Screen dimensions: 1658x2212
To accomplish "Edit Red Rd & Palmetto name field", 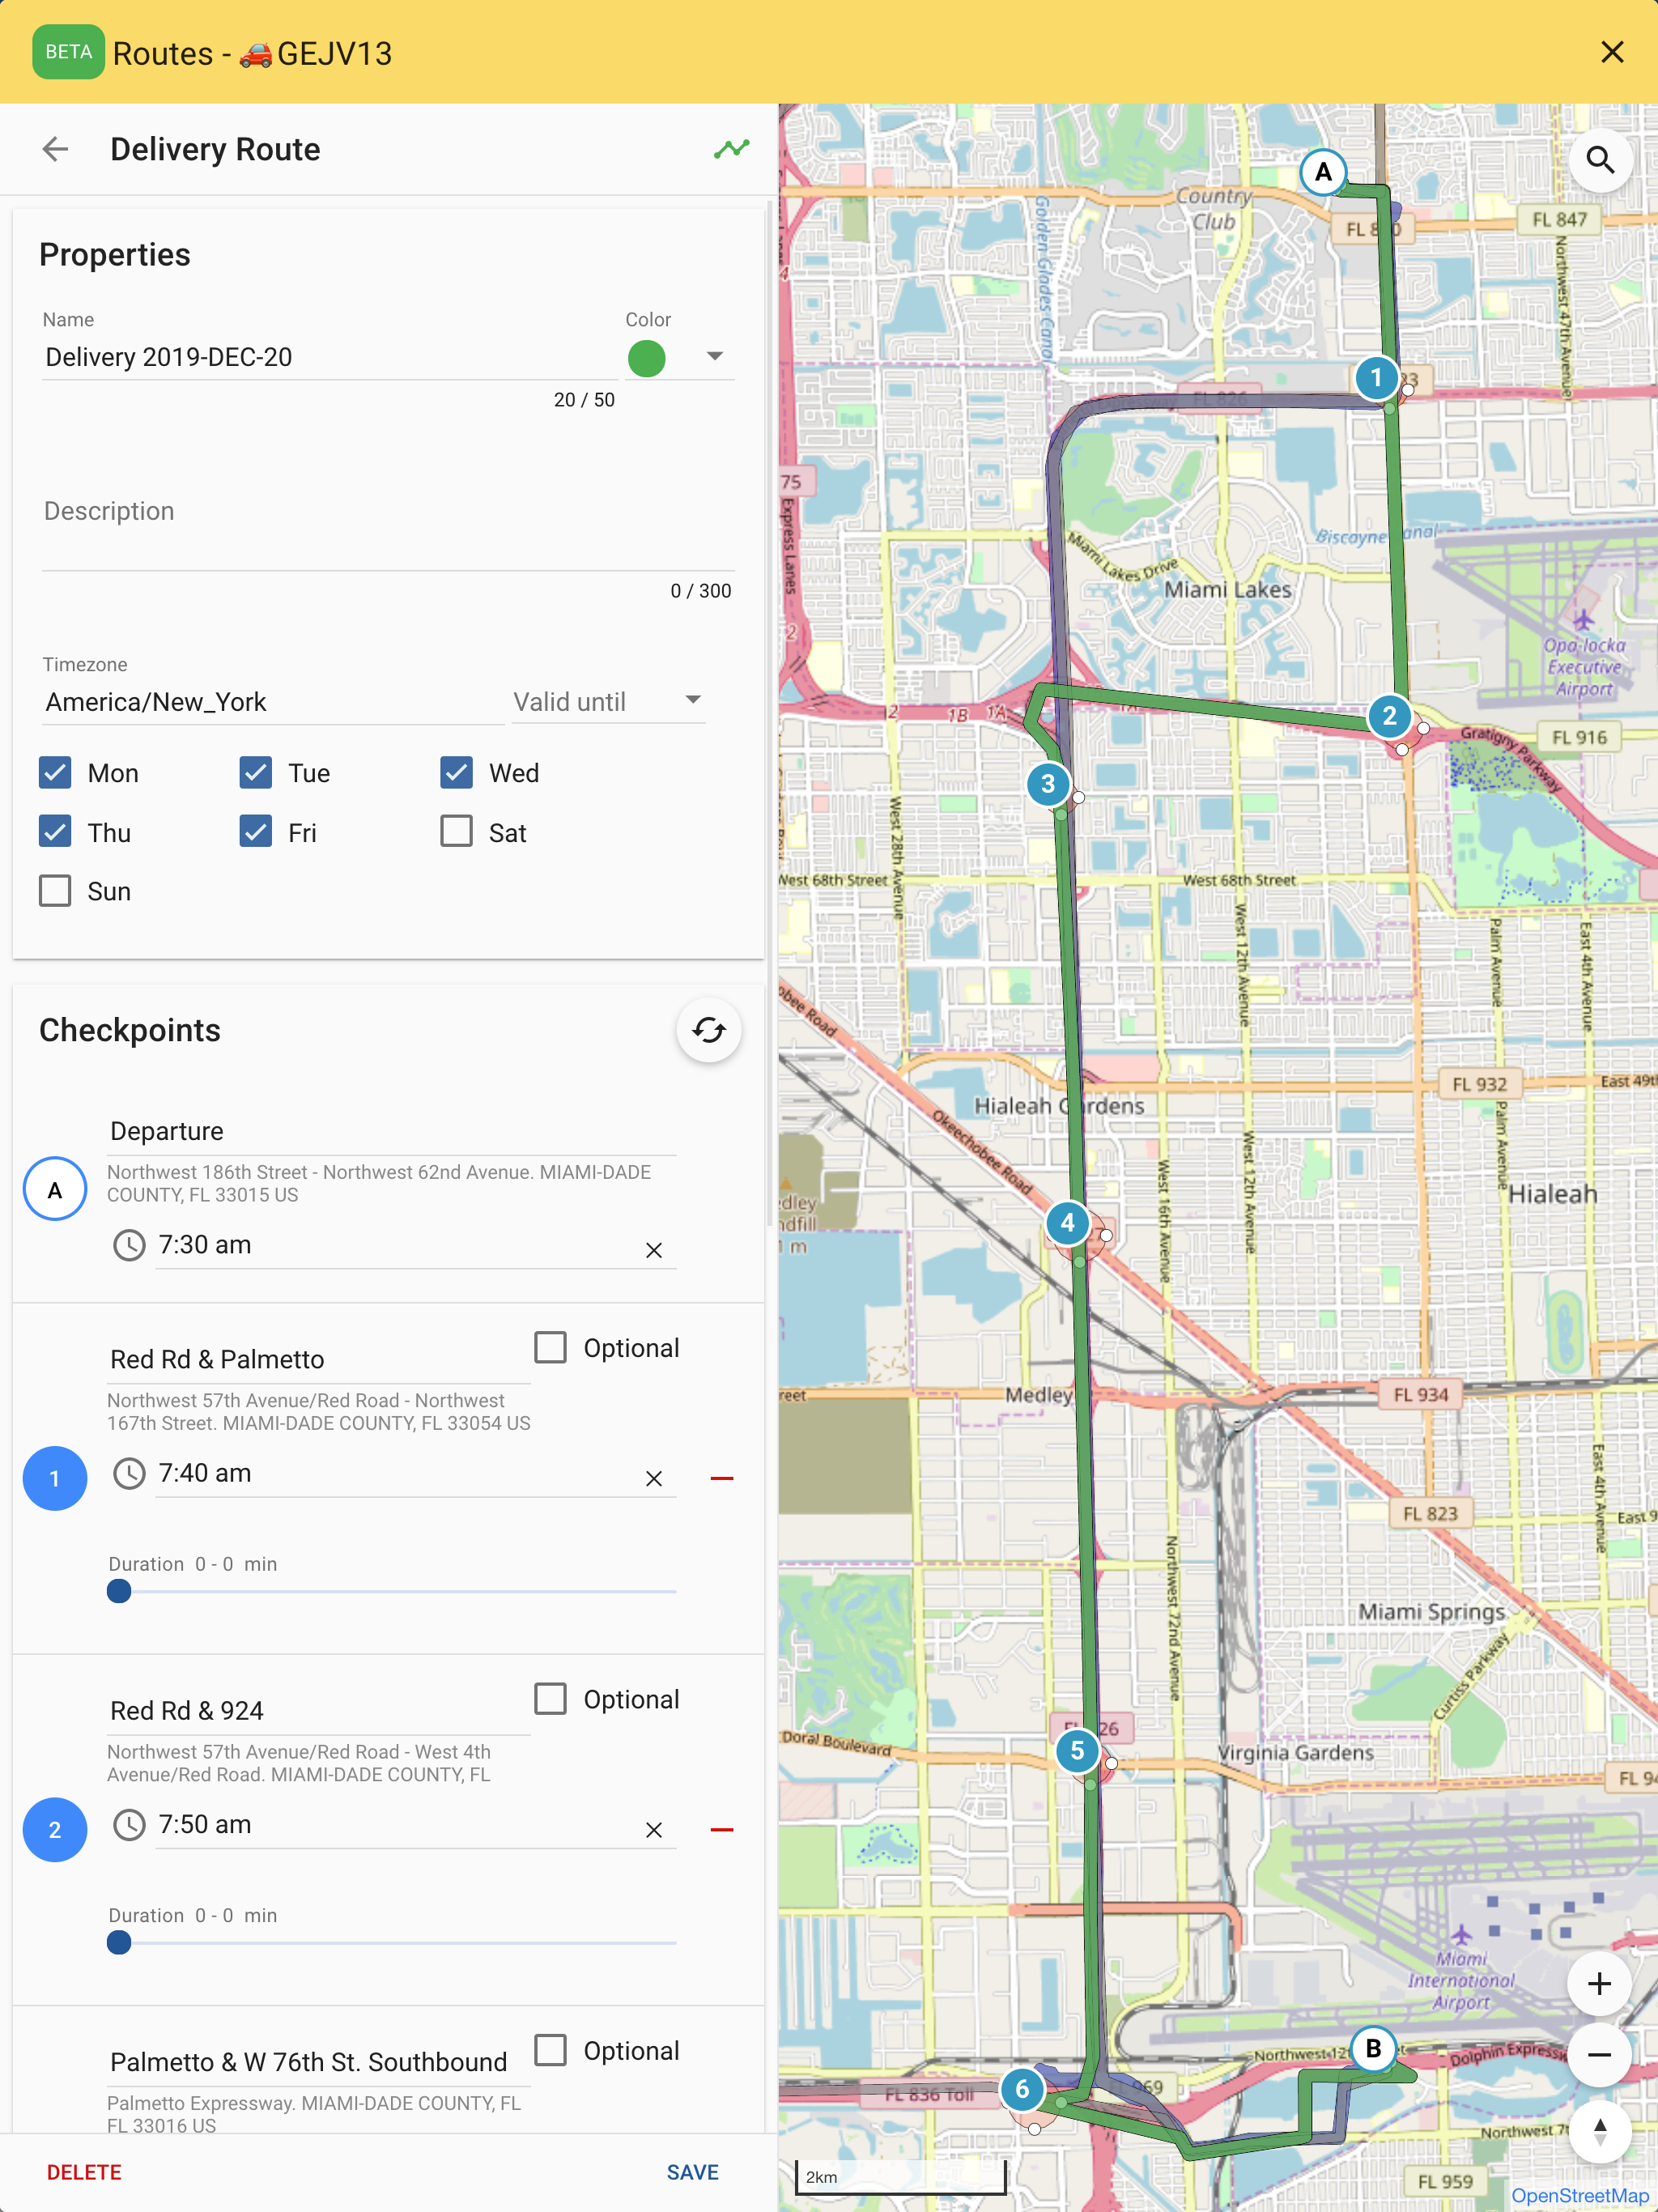I will coord(318,1360).
